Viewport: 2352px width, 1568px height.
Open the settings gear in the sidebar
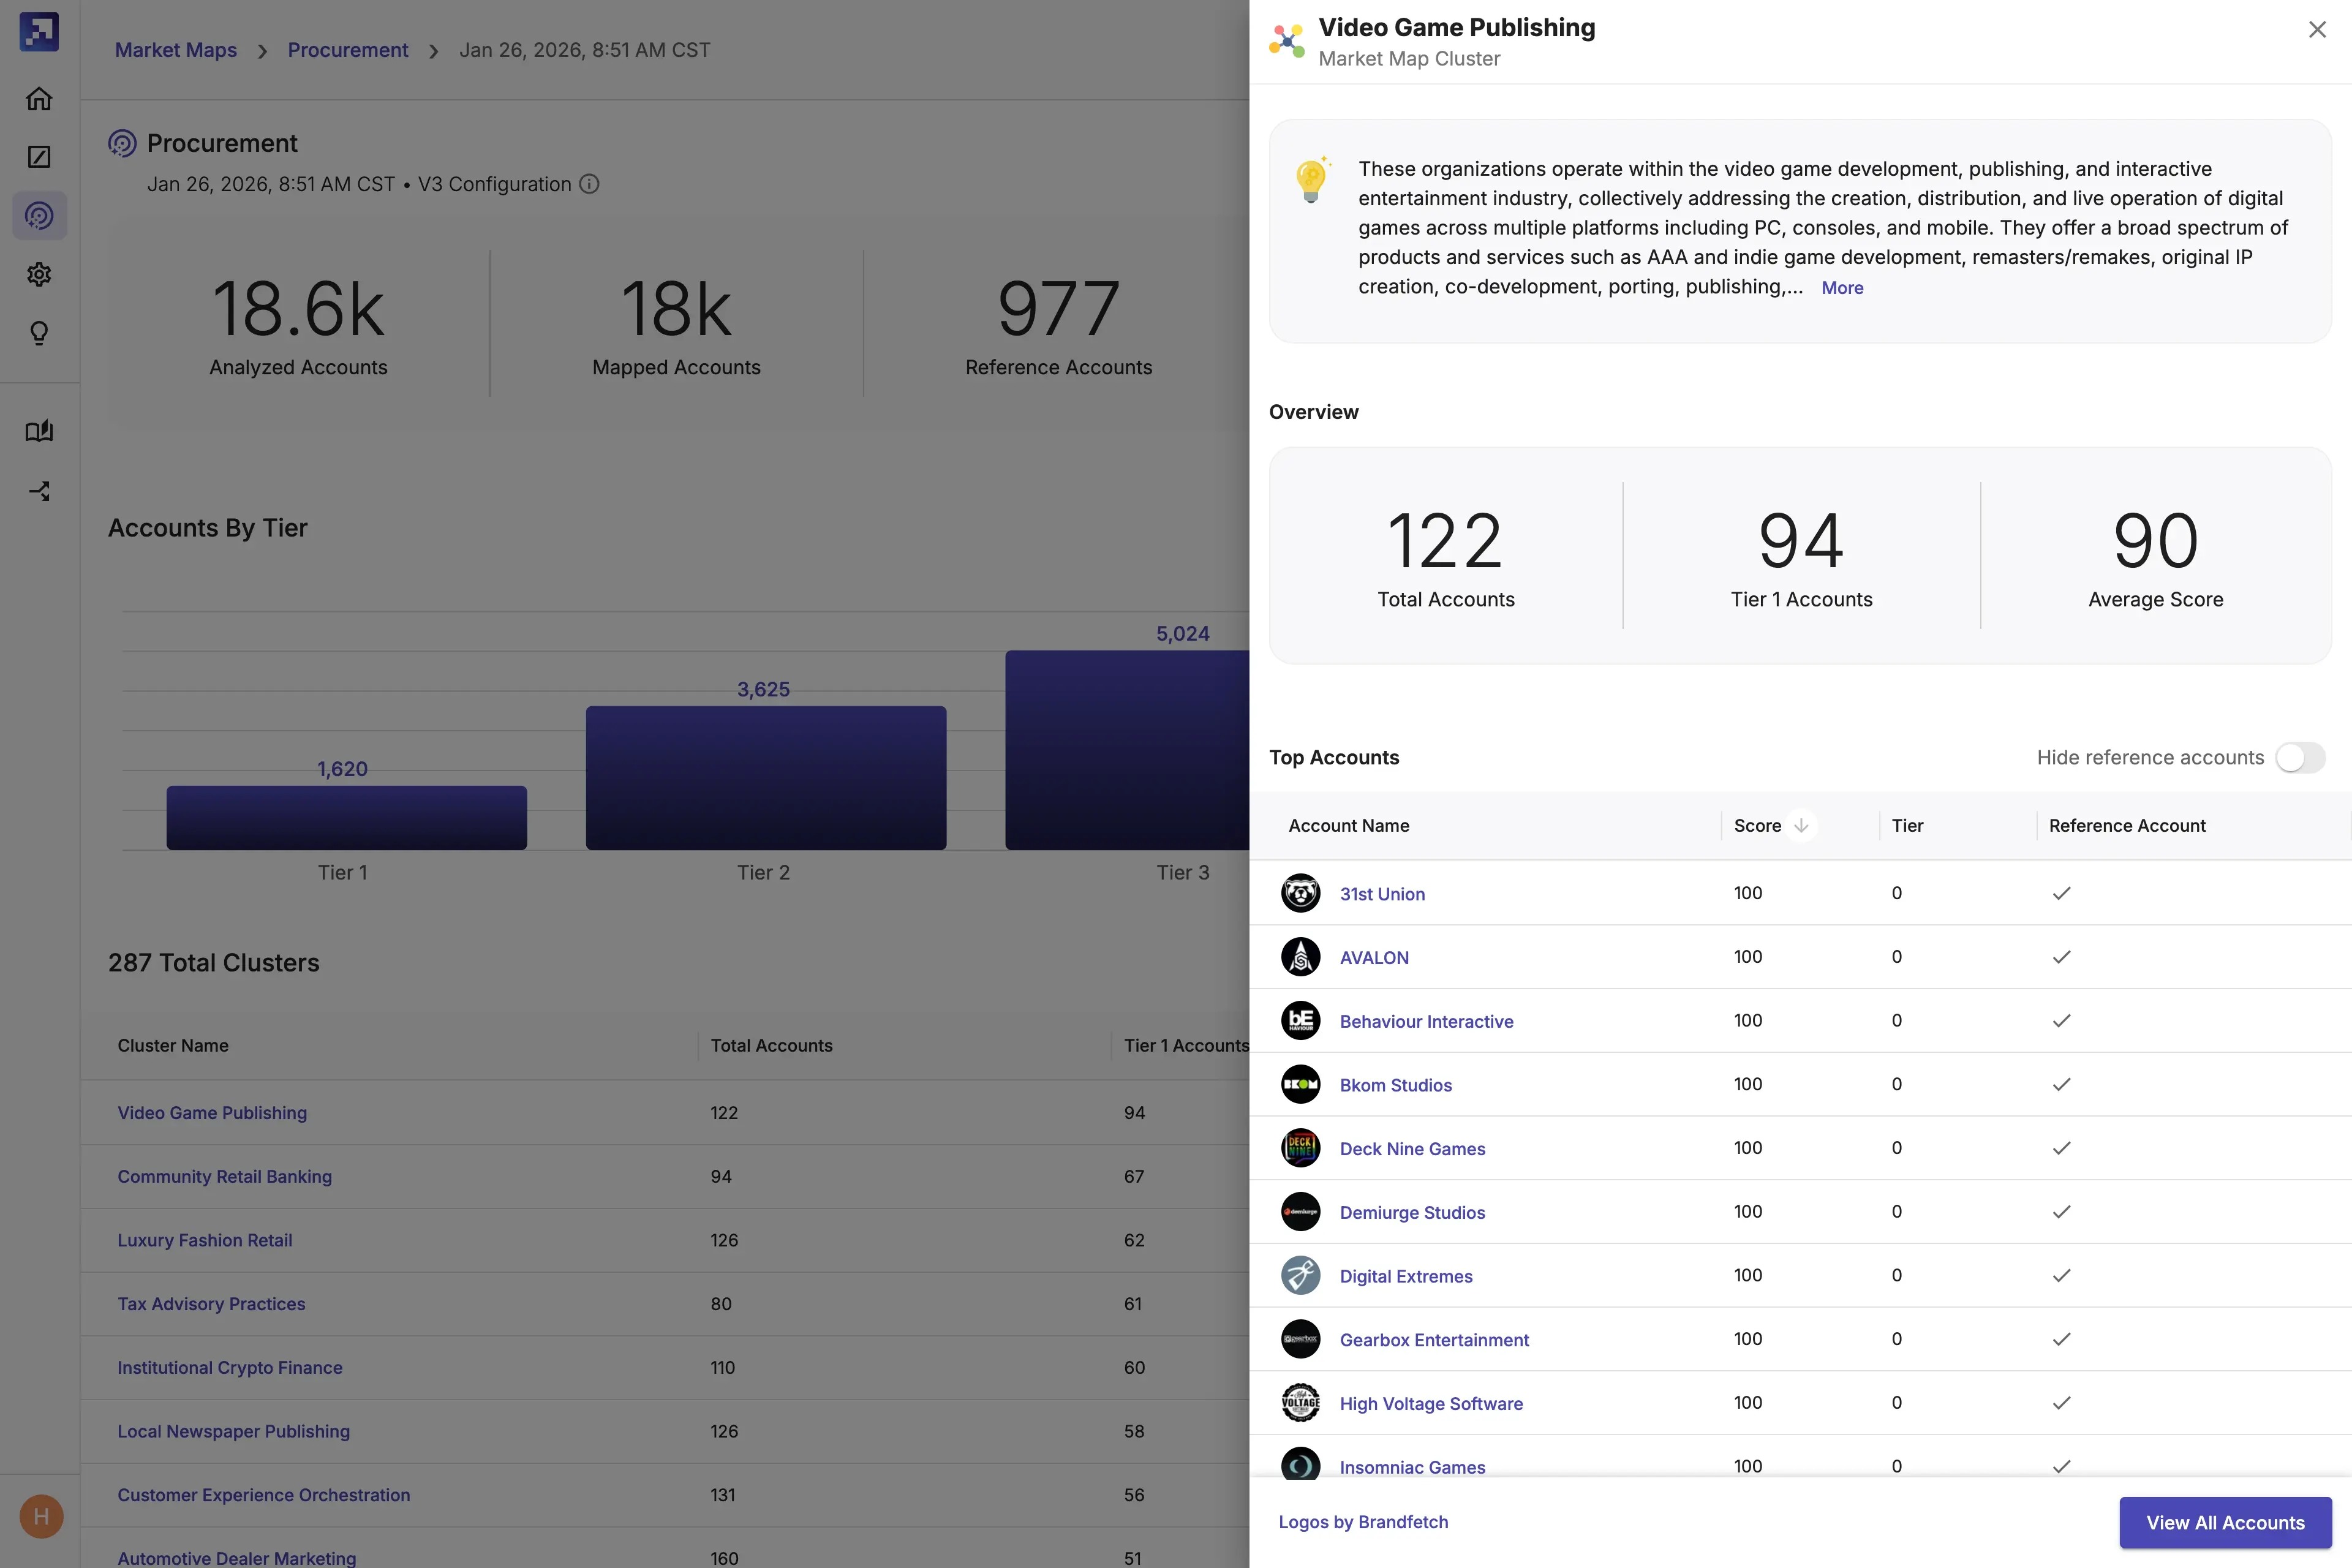point(39,274)
